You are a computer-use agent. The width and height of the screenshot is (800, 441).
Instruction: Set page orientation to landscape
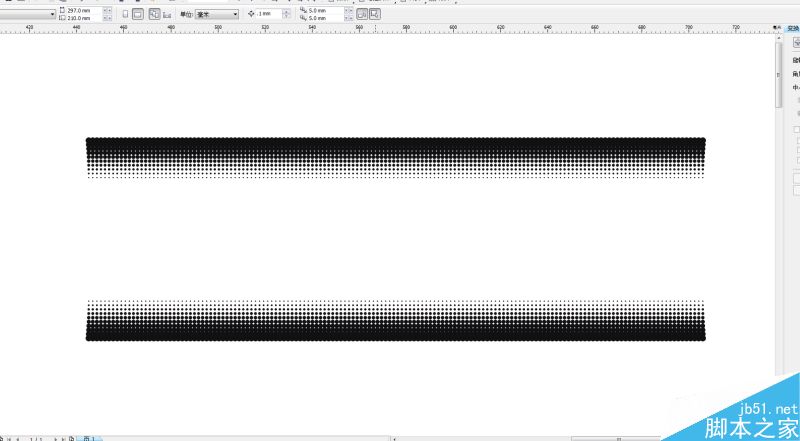pyautogui.click(x=138, y=14)
